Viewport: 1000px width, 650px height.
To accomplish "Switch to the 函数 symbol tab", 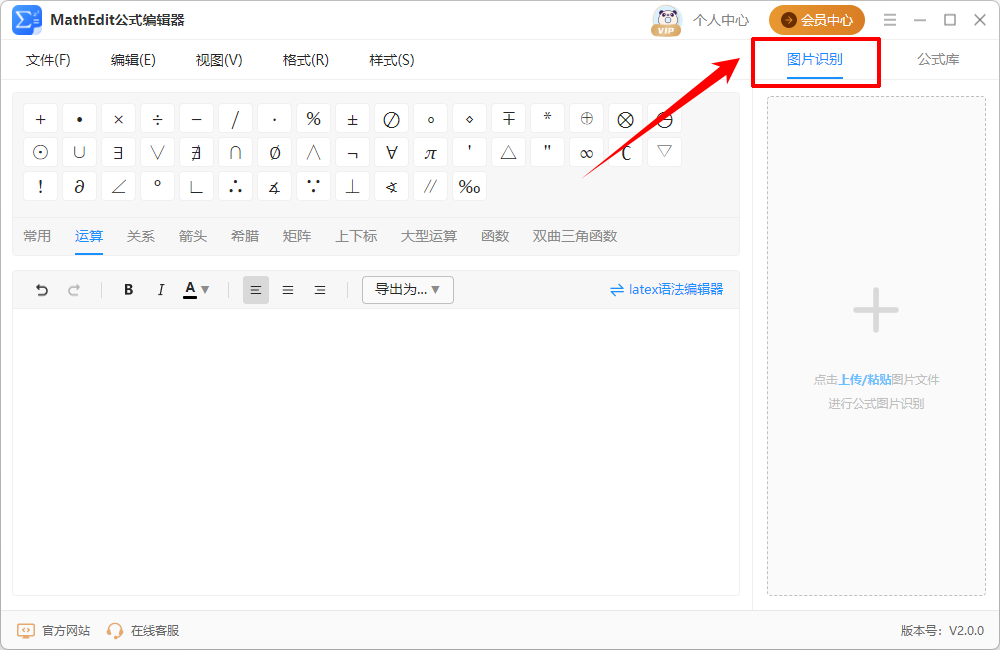I will pos(495,236).
